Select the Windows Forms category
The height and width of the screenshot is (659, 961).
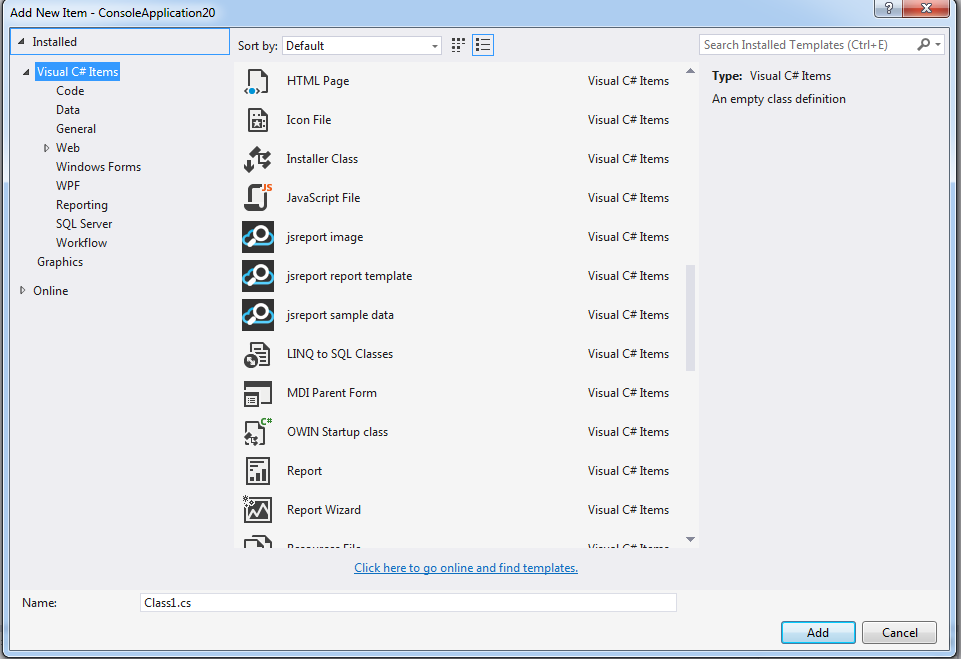99,167
